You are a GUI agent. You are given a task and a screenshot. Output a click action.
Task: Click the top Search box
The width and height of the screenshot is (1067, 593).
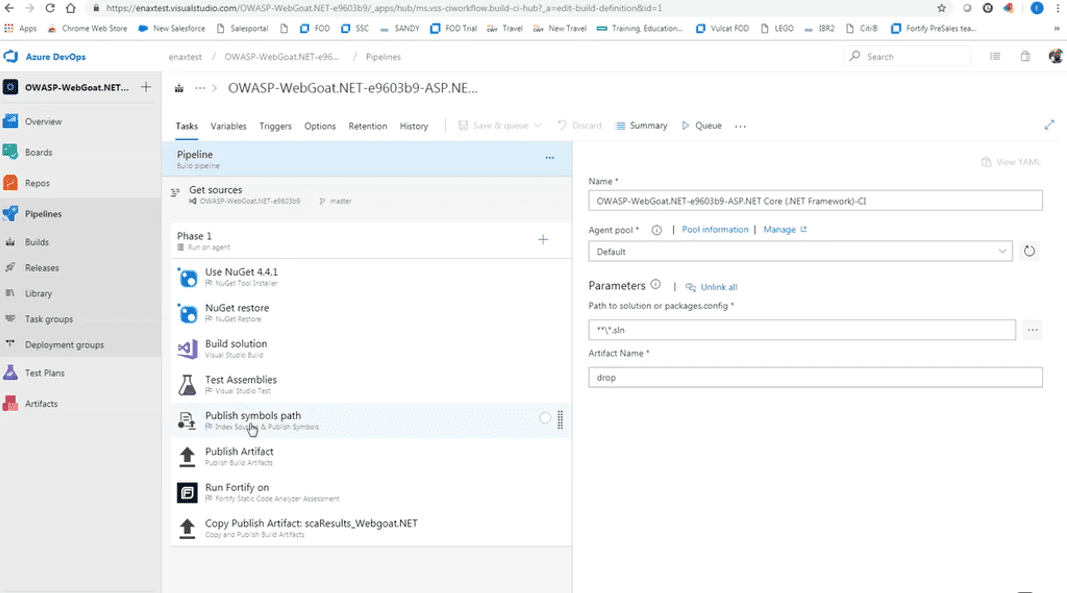[x=908, y=57]
